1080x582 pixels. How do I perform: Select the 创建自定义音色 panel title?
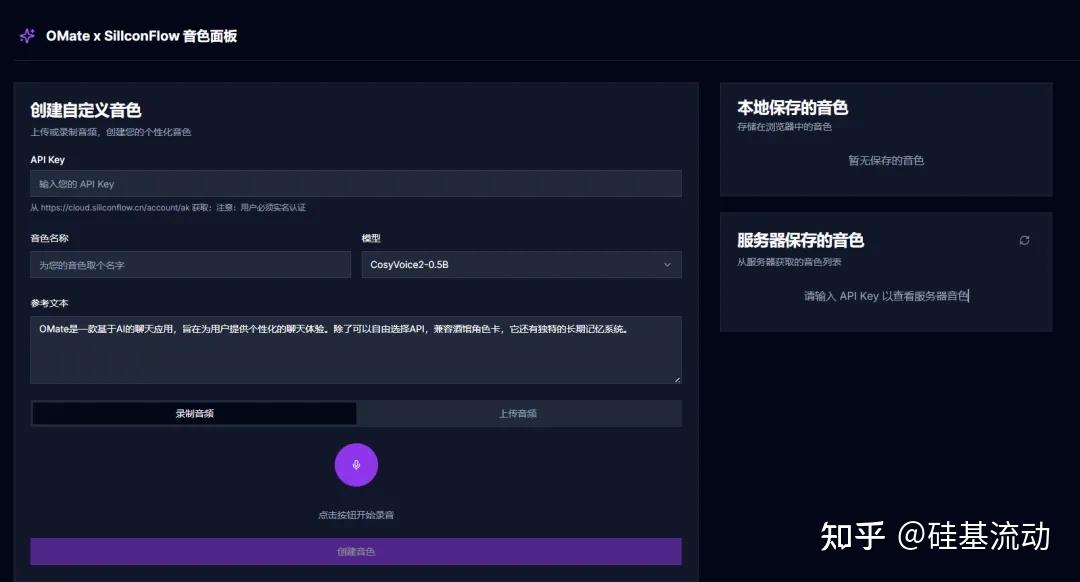87,111
